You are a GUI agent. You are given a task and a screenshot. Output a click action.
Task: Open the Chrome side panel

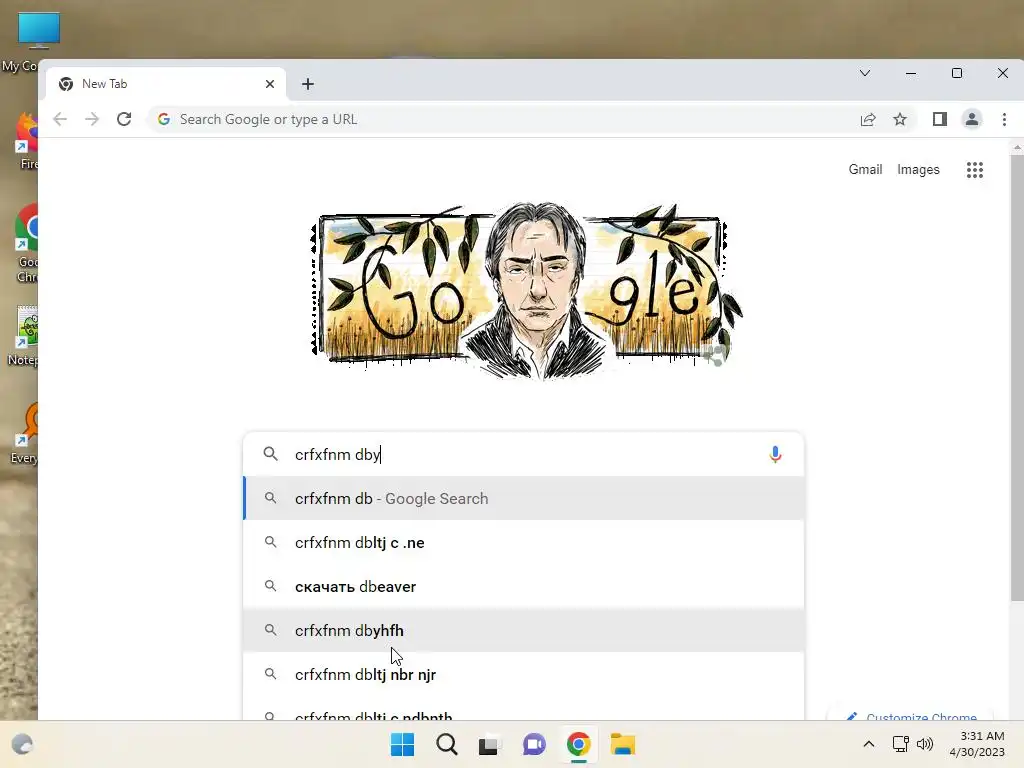pos(940,119)
